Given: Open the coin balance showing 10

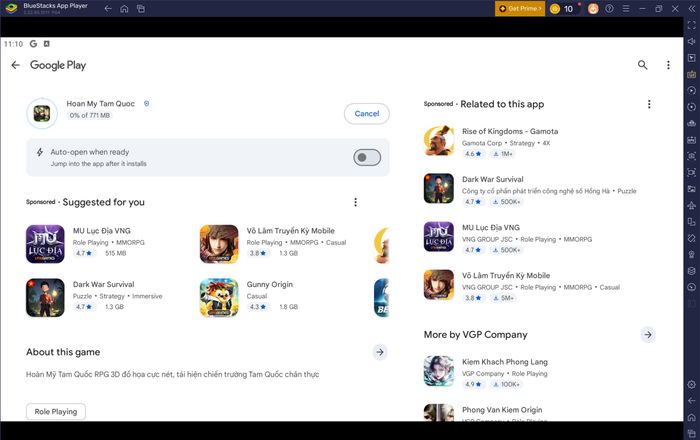Looking at the screenshot, I should click(562, 8).
